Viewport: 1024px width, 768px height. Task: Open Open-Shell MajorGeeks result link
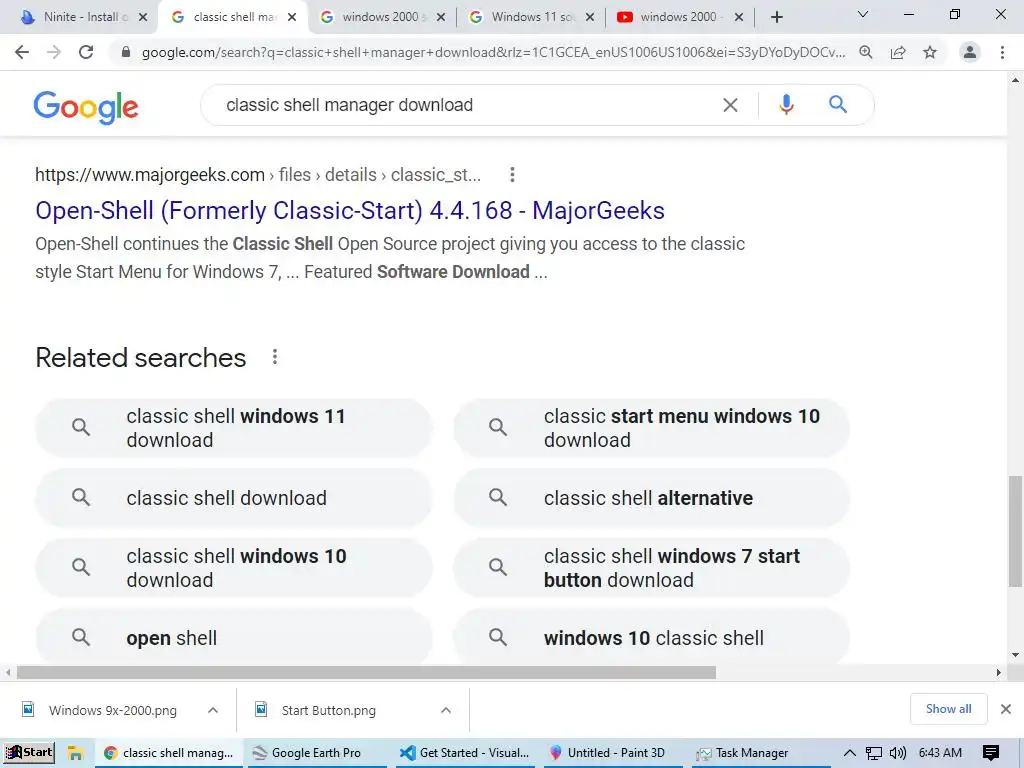[350, 211]
